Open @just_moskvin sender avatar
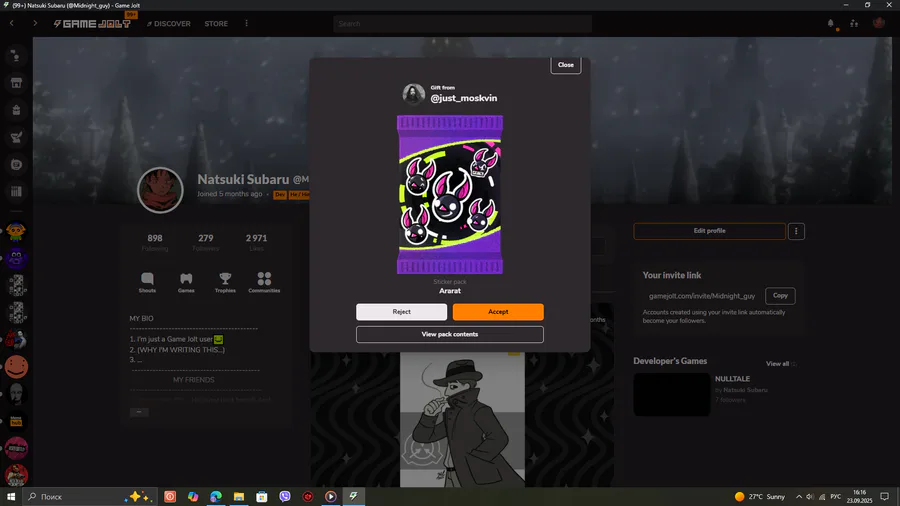The width and height of the screenshot is (900, 506). (413, 94)
